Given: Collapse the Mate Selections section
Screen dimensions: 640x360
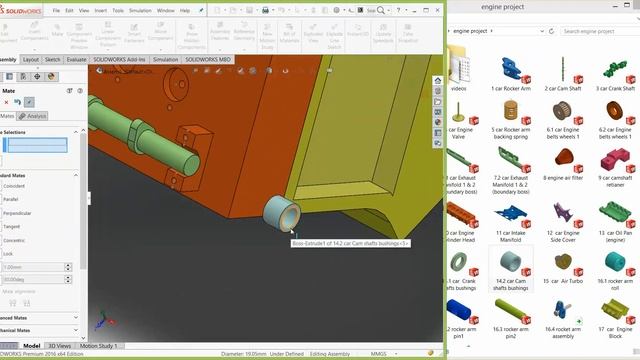Looking at the screenshot, I should coord(76,132).
